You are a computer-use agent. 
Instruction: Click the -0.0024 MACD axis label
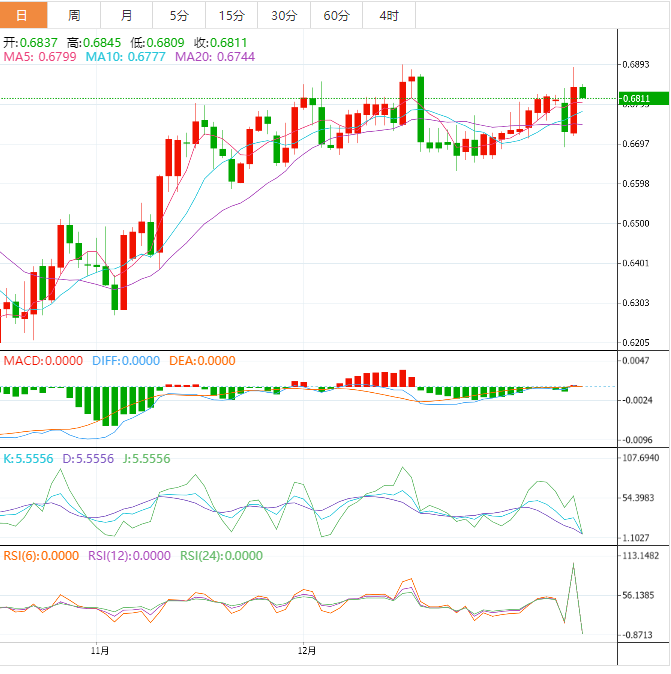pyautogui.click(x=635, y=400)
